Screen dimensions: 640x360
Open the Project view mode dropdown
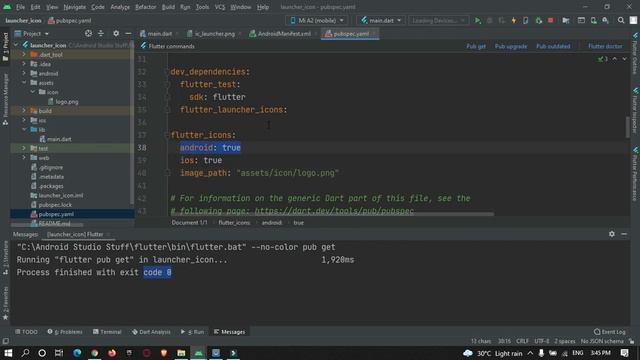click(x=32, y=33)
